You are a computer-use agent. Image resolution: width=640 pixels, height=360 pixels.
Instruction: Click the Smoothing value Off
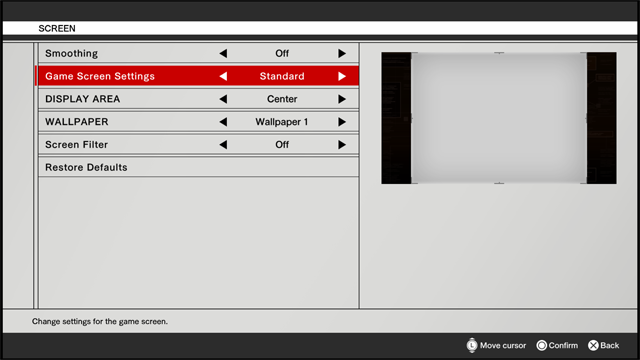pos(282,53)
